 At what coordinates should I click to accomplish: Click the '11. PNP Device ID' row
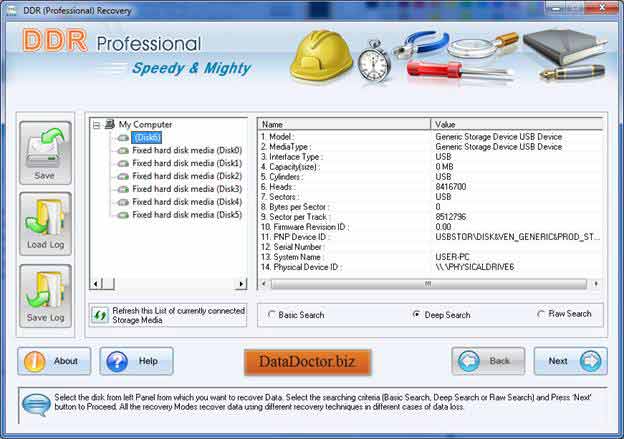tap(430, 237)
